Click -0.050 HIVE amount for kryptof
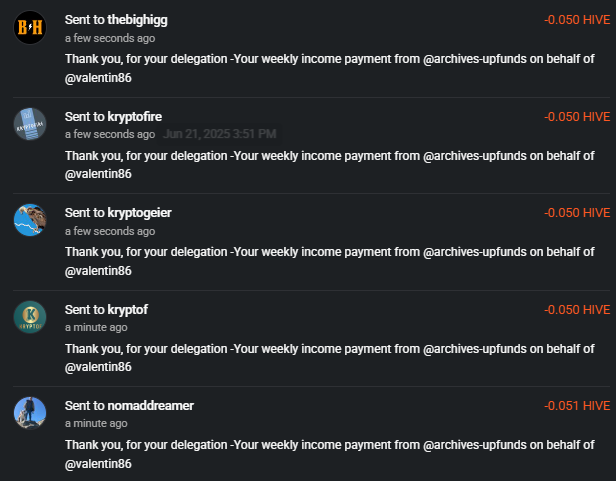 (x=577, y=310)
